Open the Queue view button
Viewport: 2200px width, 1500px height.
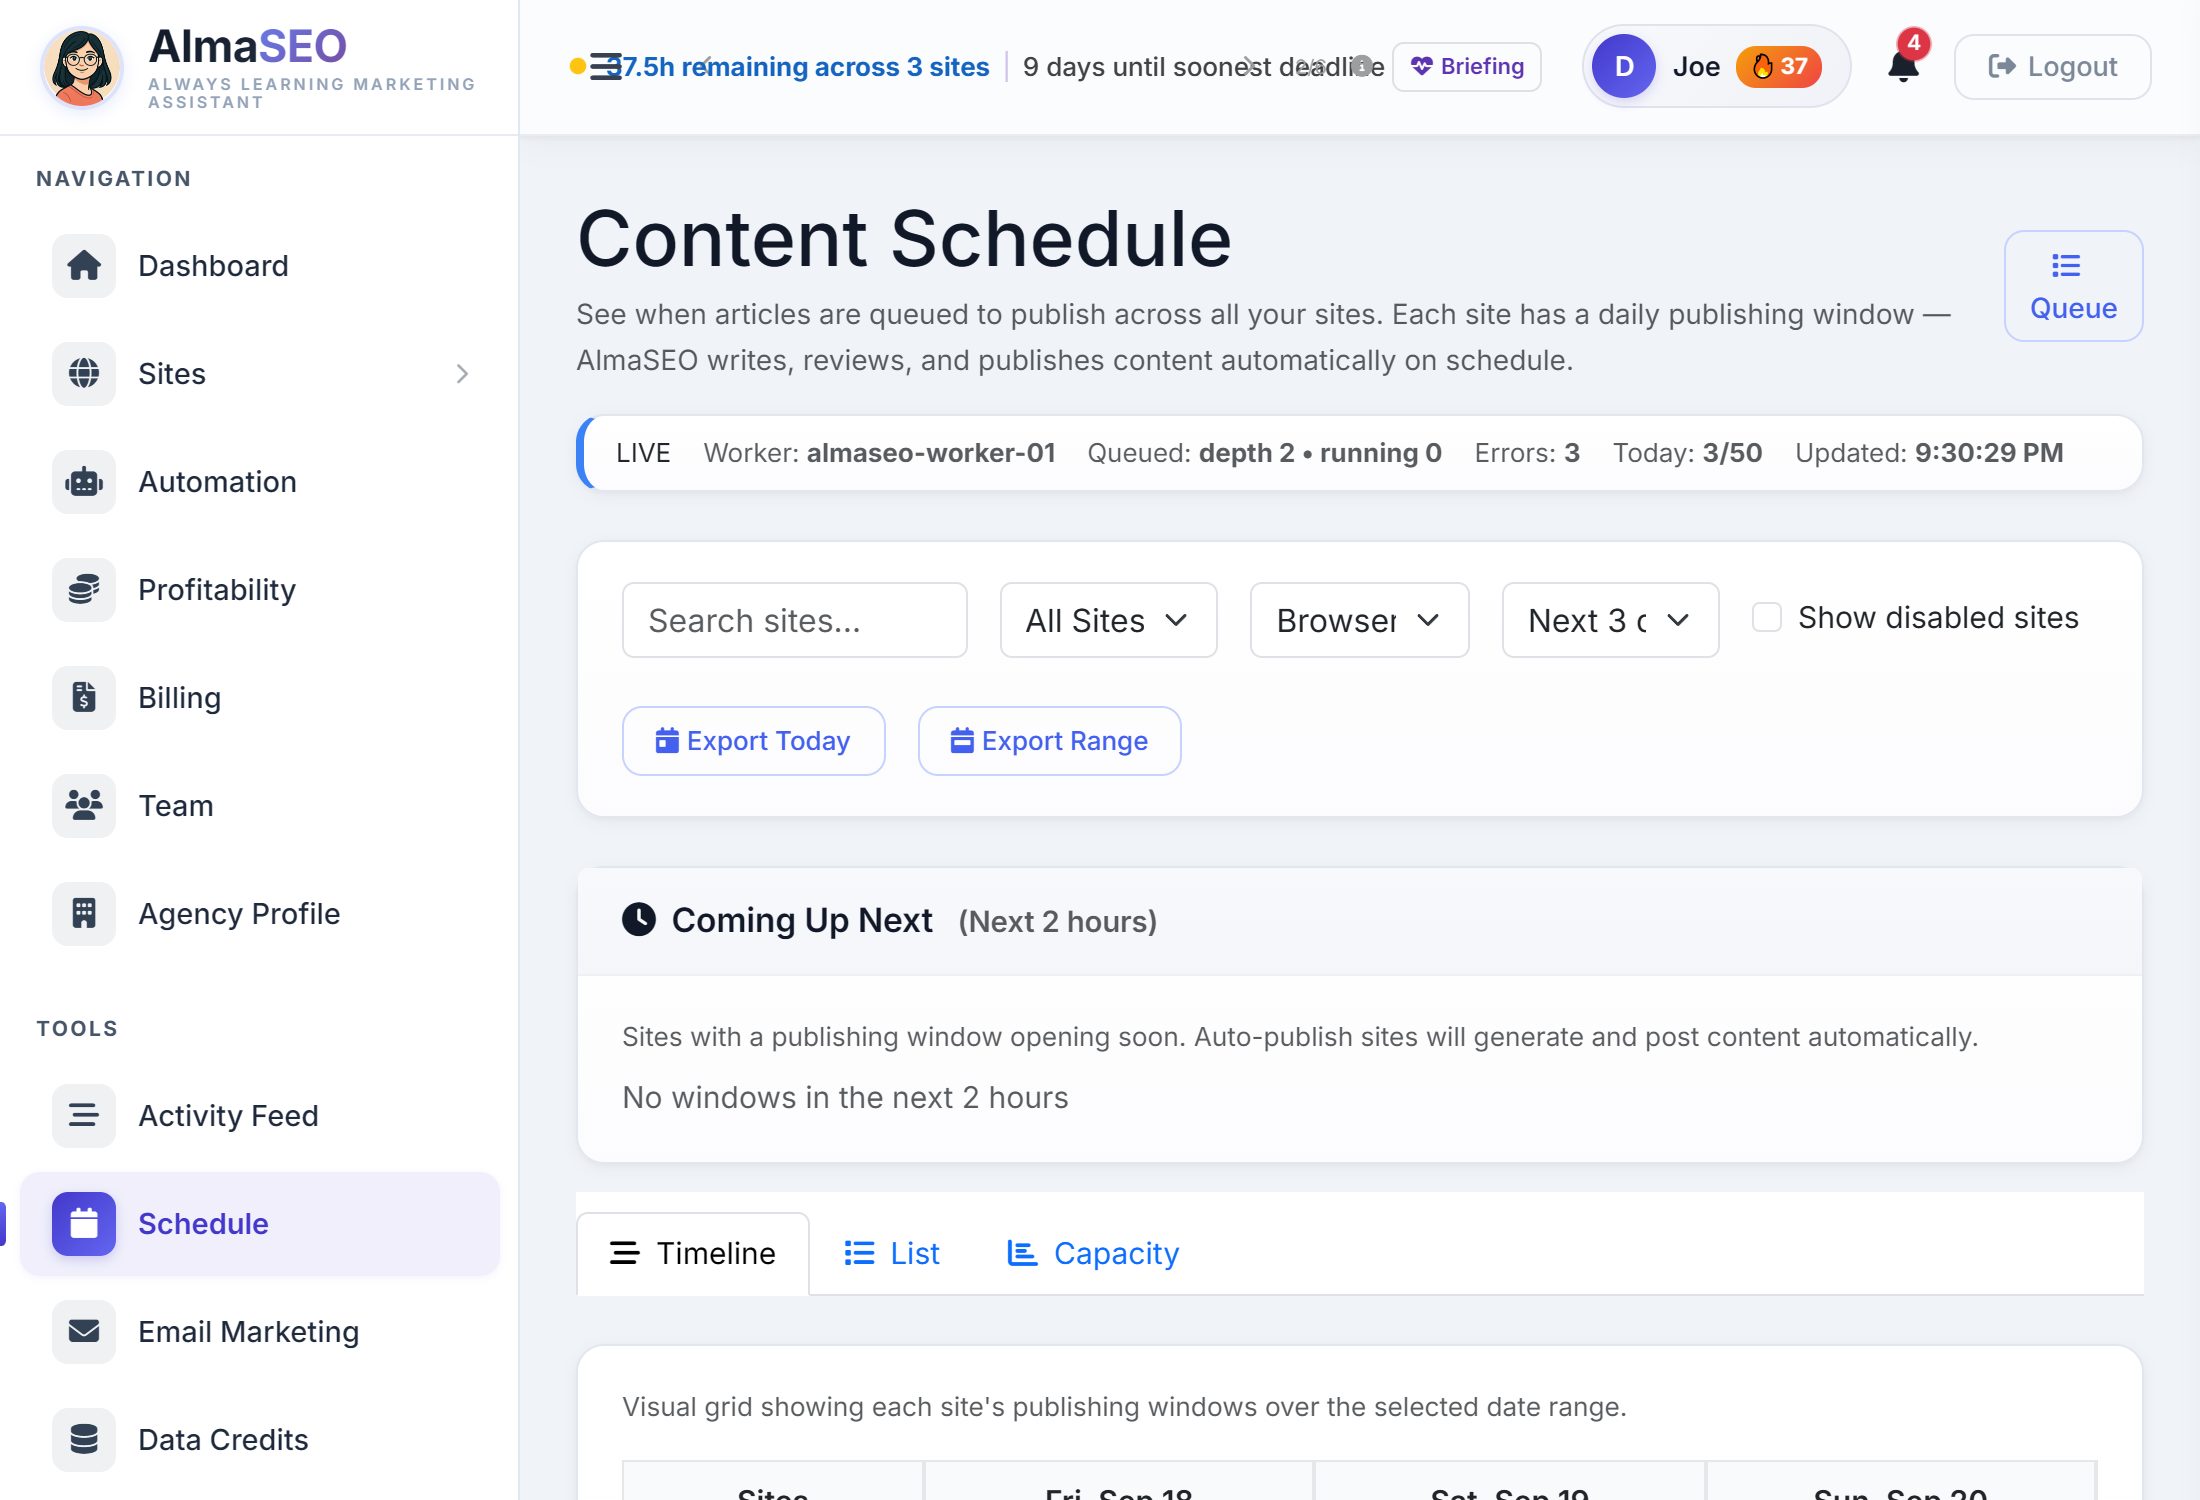tap(2073, 286)
